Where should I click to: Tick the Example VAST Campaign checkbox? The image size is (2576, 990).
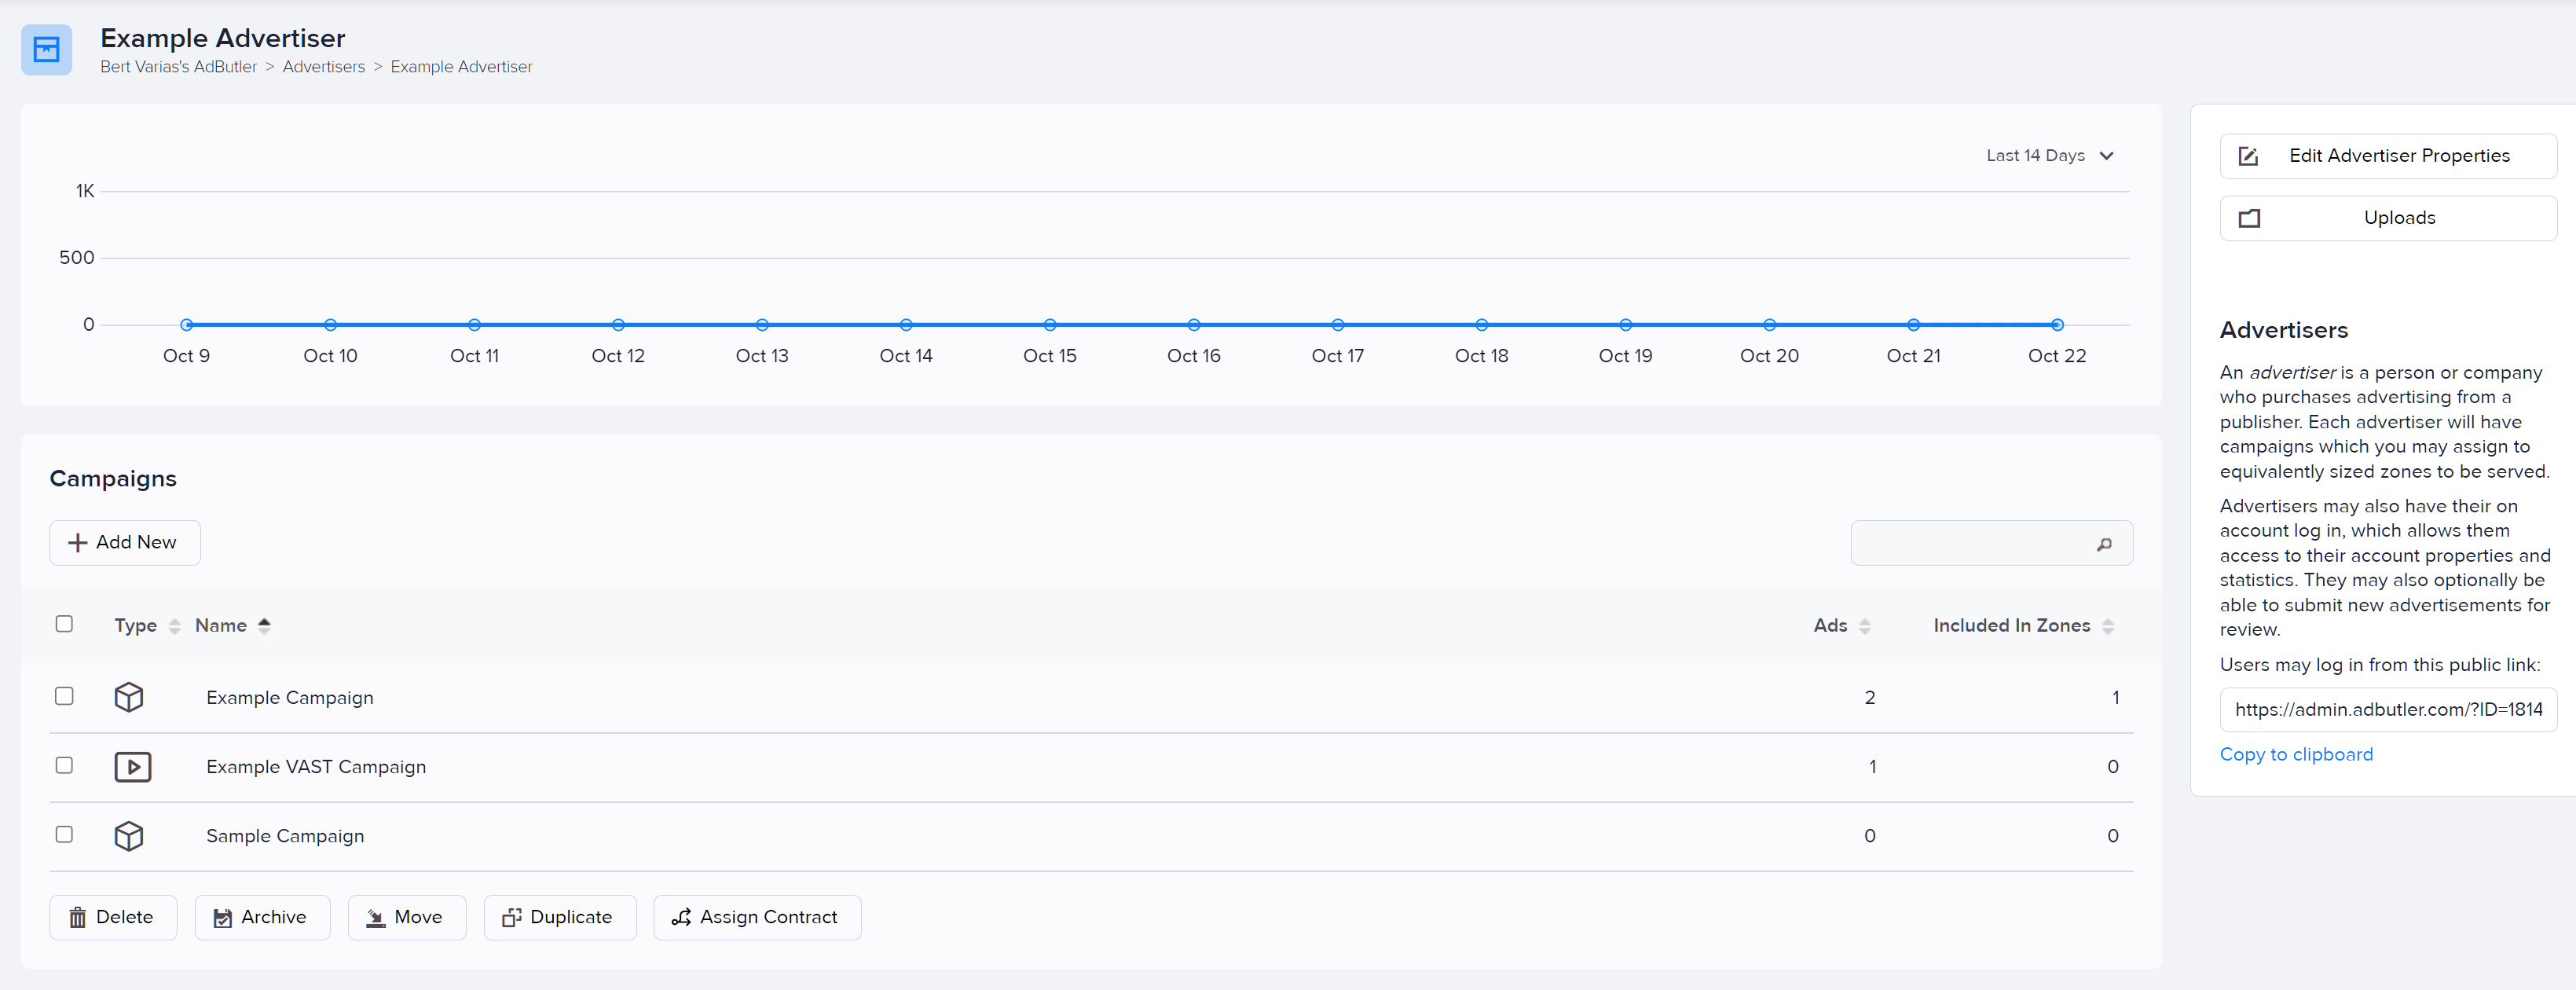pyautogui.click(x=64, y=765)
